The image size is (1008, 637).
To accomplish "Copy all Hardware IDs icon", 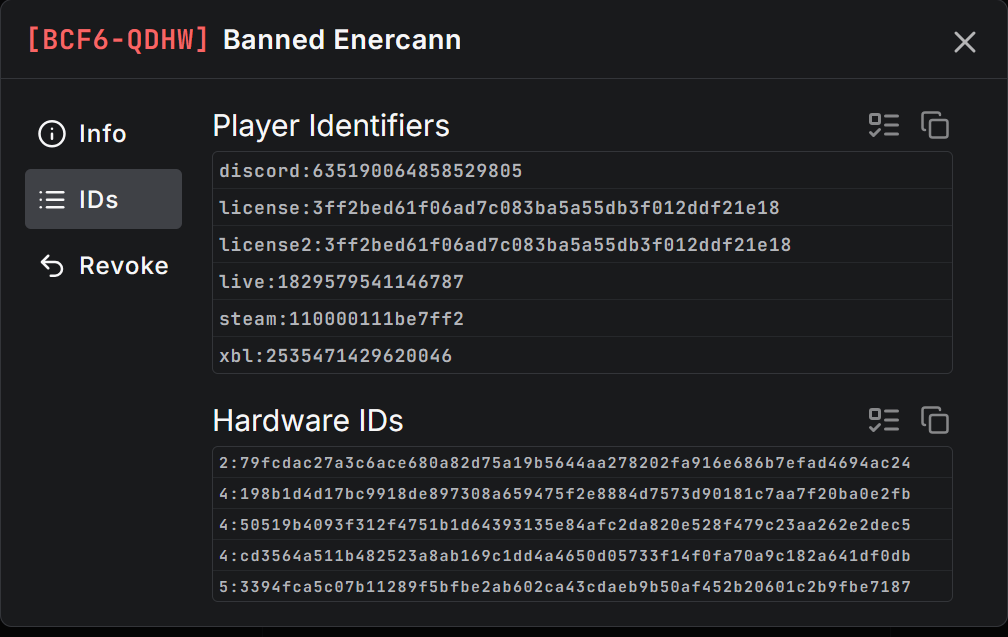I will click(x=934, y=420).
